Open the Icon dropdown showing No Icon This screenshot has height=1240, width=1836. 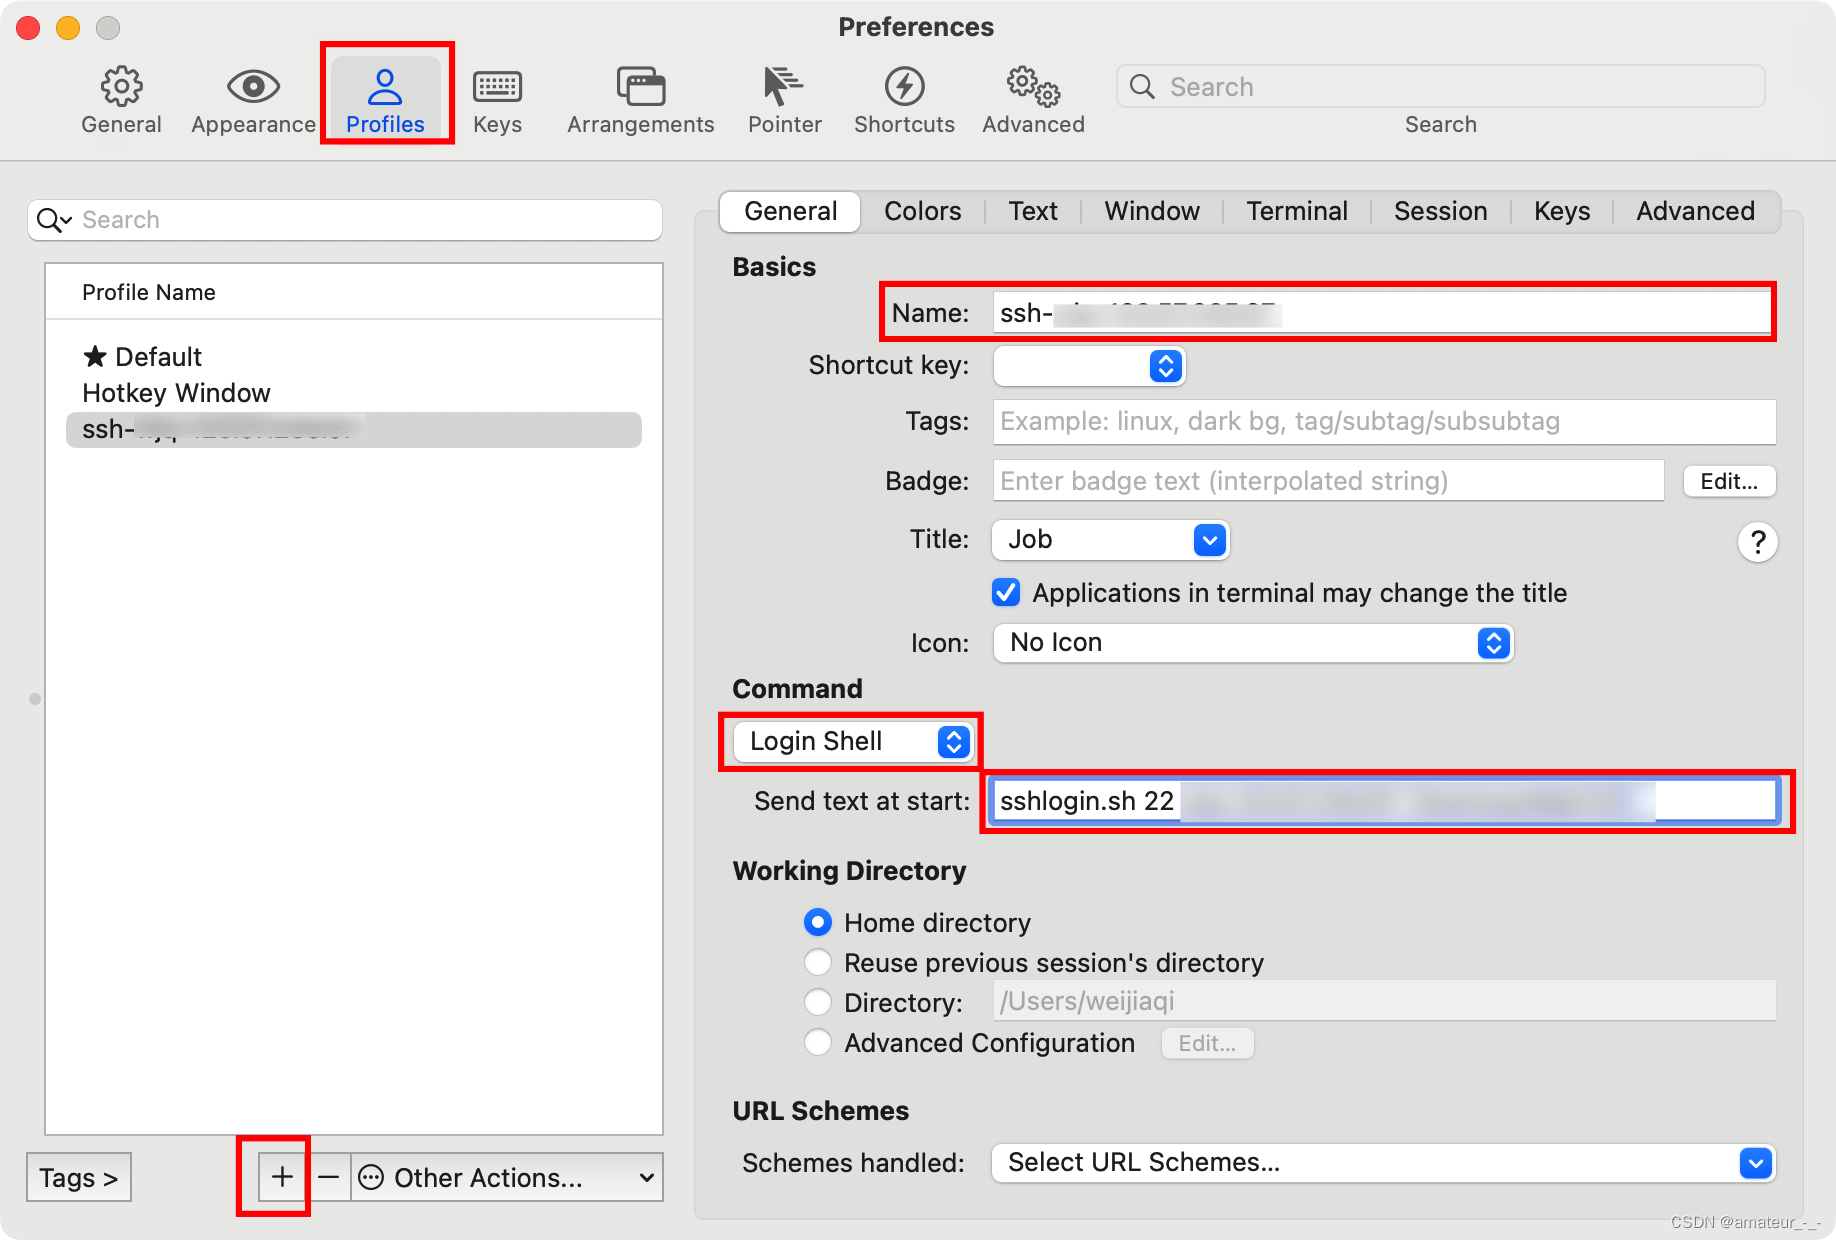pos(1253,642)
